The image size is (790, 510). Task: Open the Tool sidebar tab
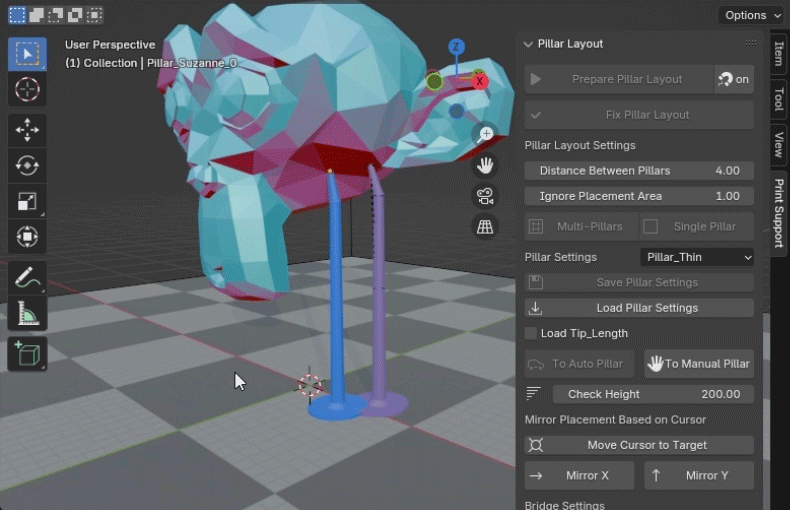779,99
